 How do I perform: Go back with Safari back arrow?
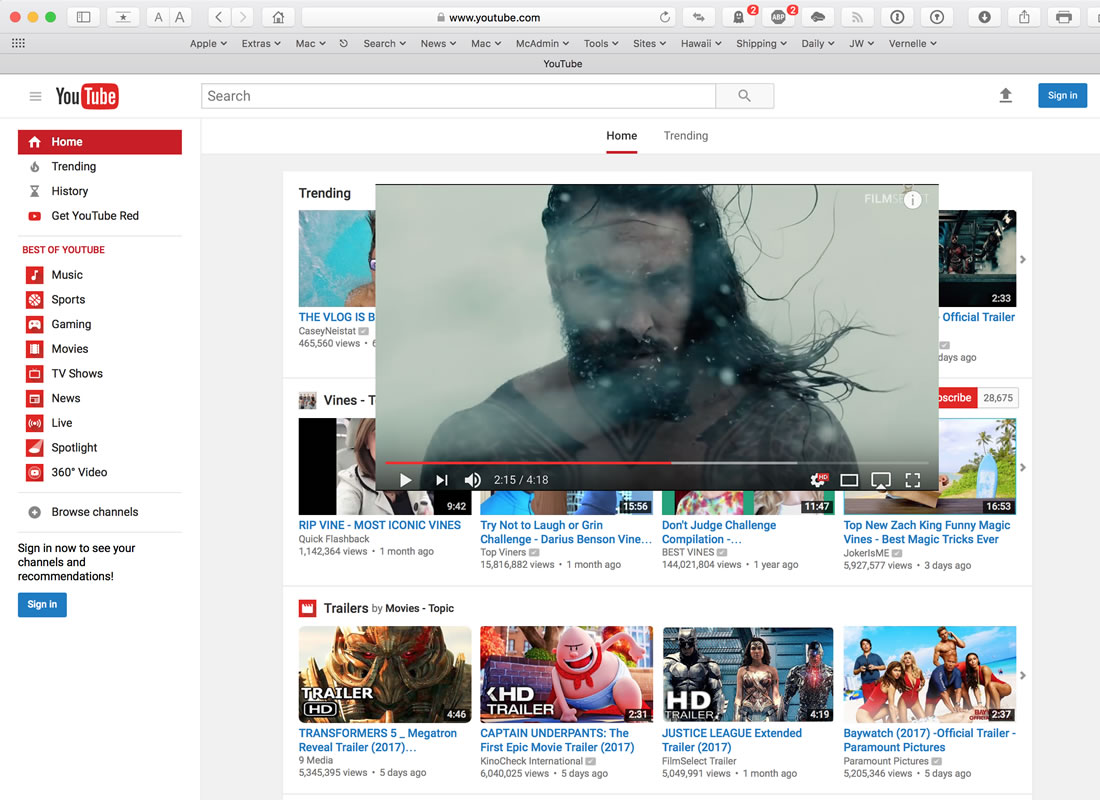[219, 17]
